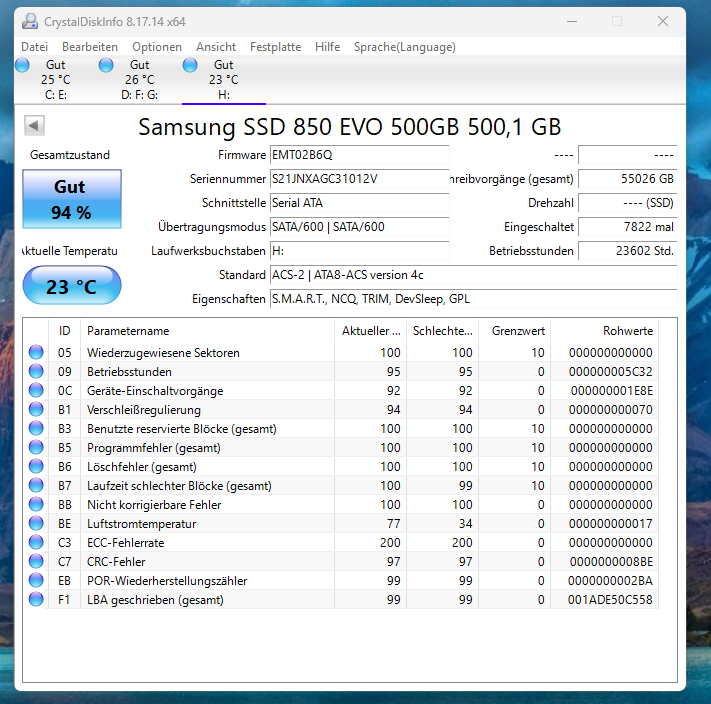Screen dimensions: 711x704
Task: Click status orb for CRC-Fehler row
Action: pos(36,562)
